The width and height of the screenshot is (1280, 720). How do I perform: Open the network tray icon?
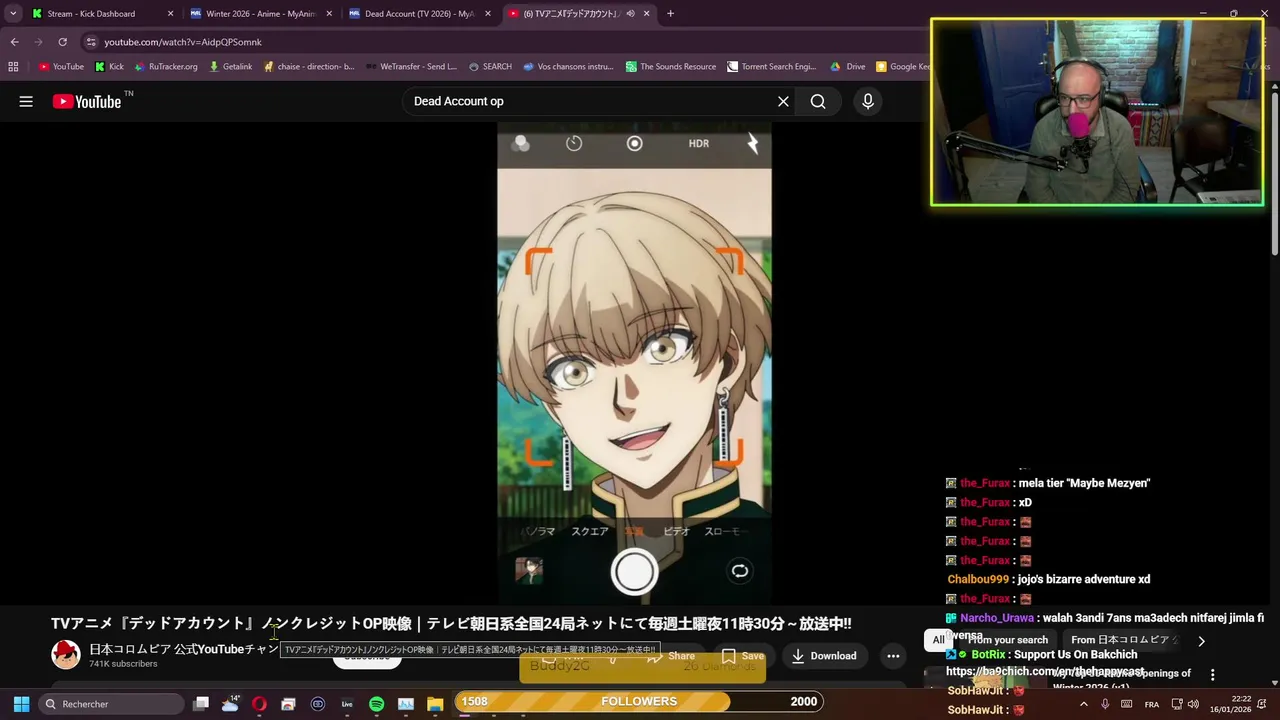[1176, 704]
